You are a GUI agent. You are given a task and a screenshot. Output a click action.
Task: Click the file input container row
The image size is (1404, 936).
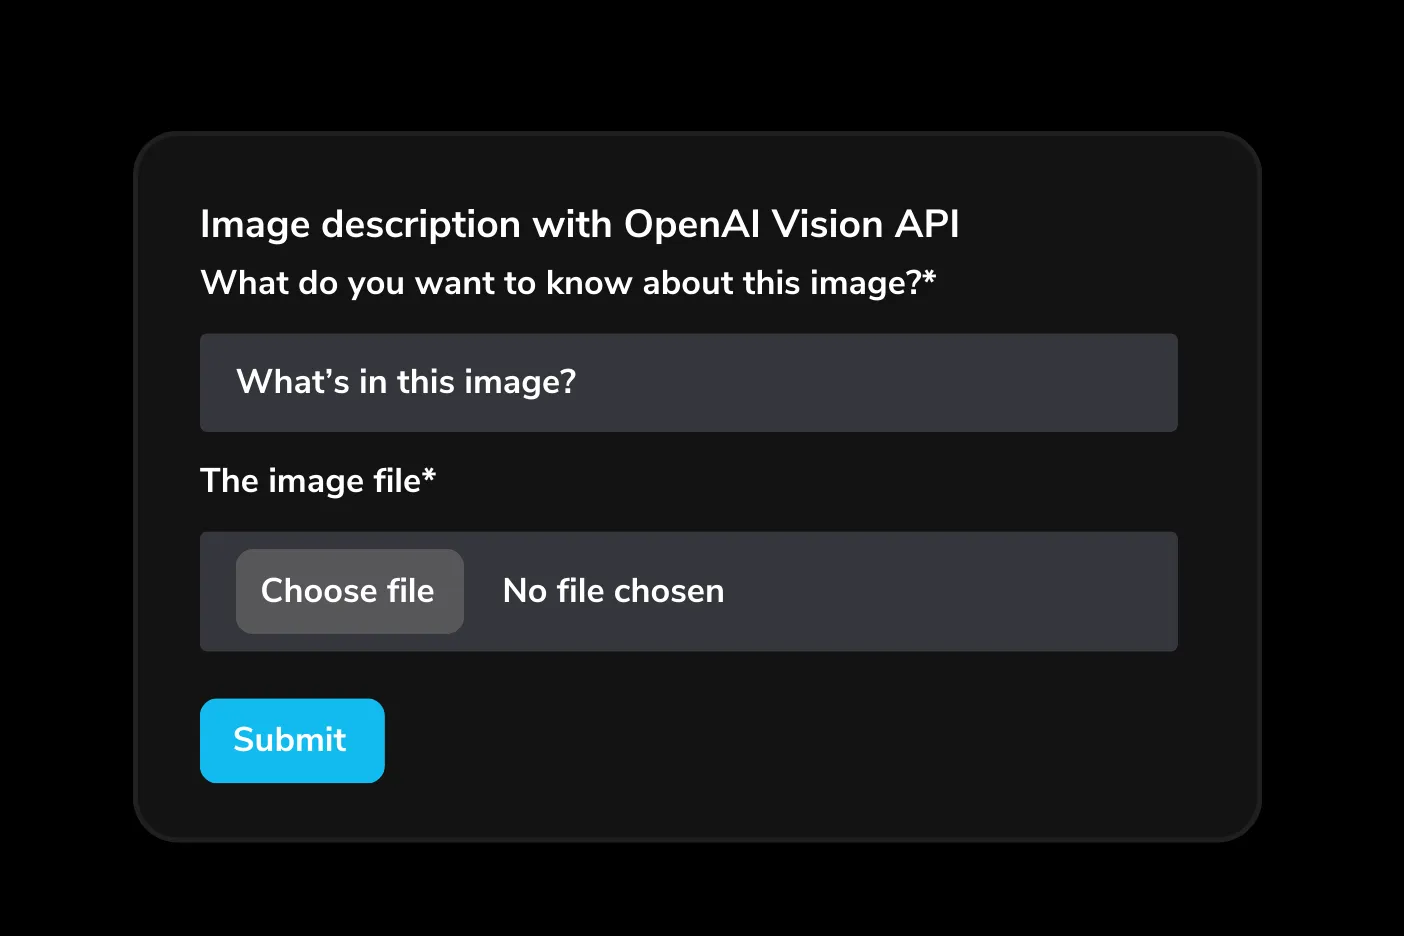coord(689,591)
